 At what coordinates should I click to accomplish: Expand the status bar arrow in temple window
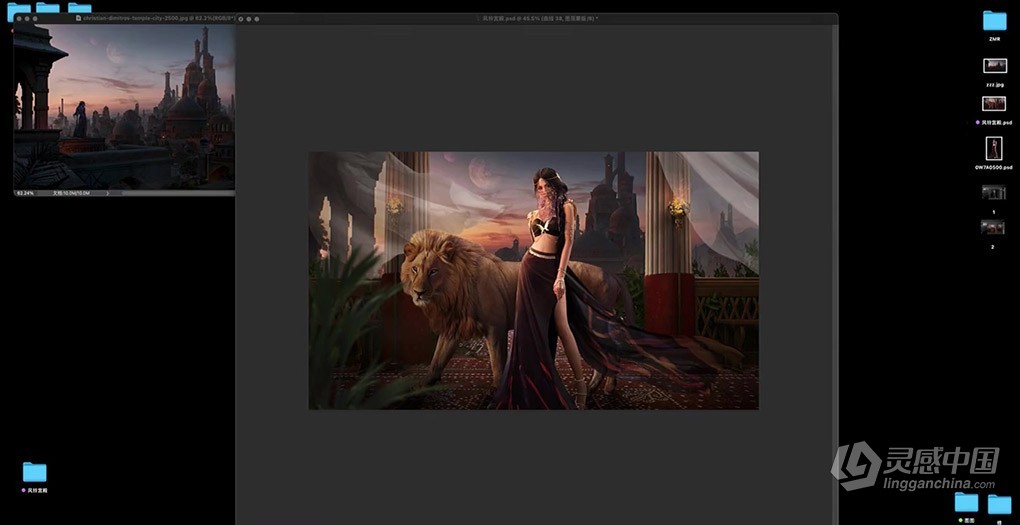pyautogui.click(x=109, y=192)
